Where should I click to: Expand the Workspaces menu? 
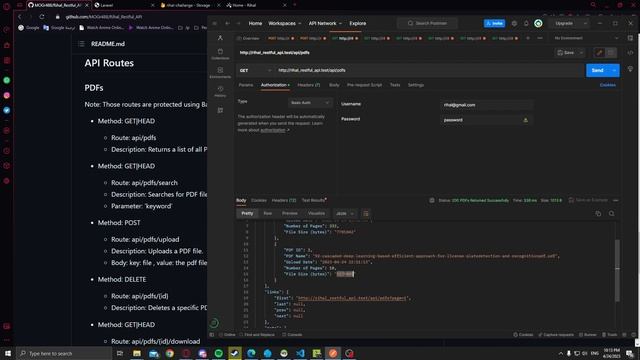[x=284, y=24]
